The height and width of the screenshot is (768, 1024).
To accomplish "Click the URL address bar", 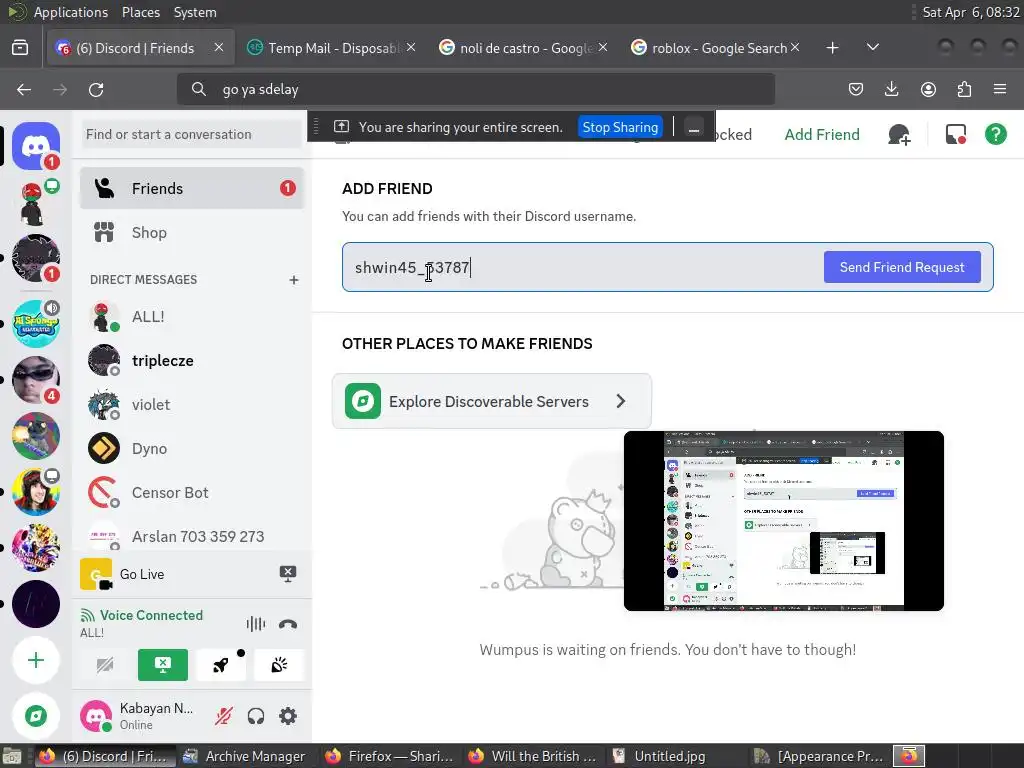I will [x=476, y=89].
